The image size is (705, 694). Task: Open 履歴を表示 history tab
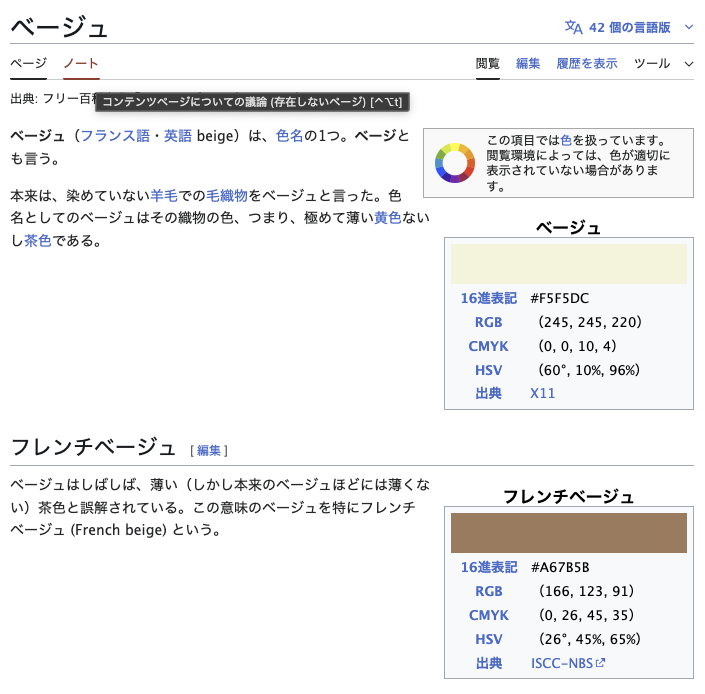pos(587,63)
